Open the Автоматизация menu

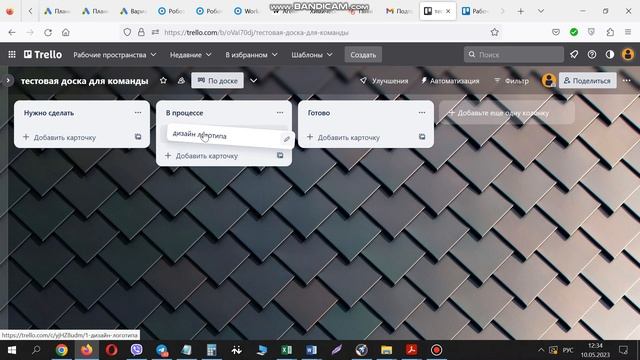point(450,81)
